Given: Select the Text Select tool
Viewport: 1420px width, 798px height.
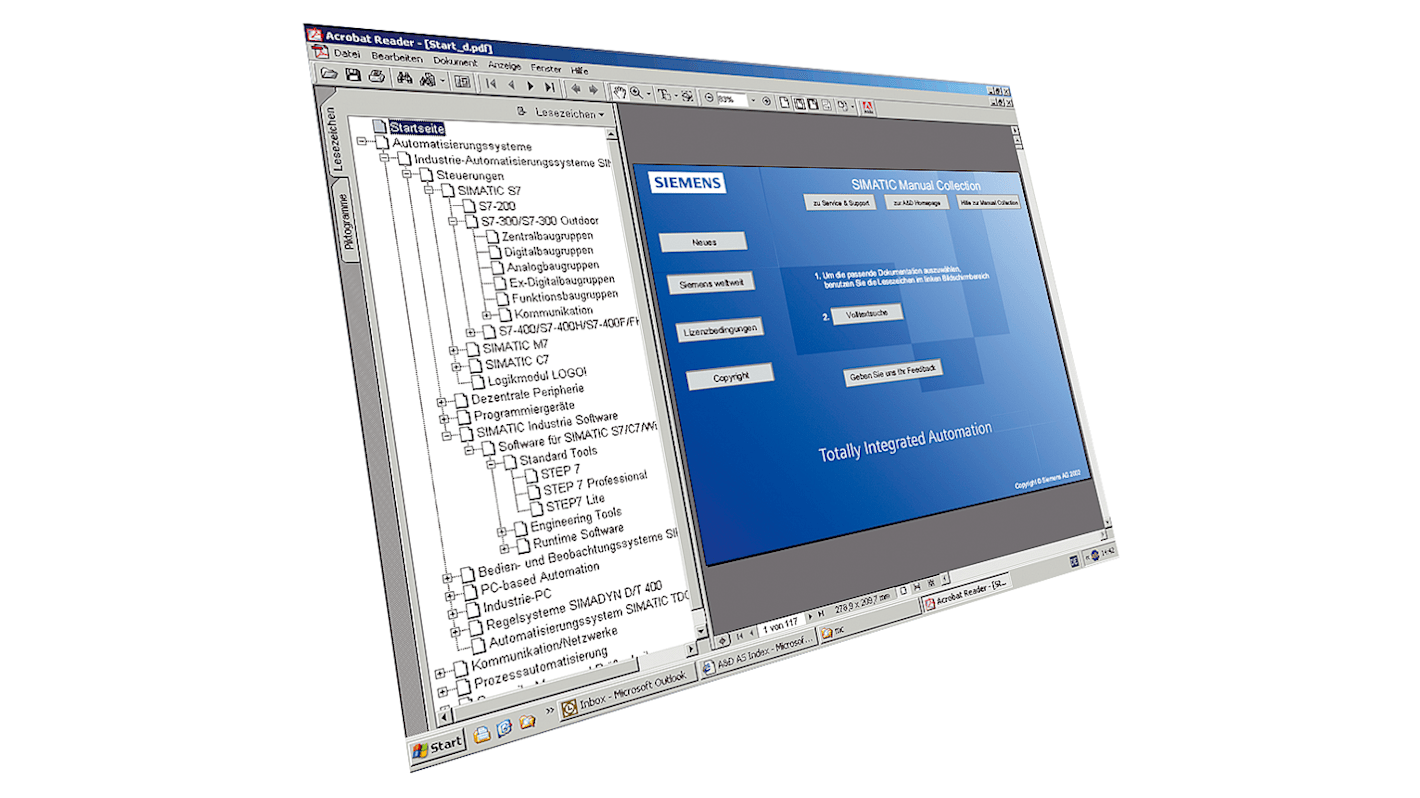Looking at the screenshot, I should coord(664,95).
